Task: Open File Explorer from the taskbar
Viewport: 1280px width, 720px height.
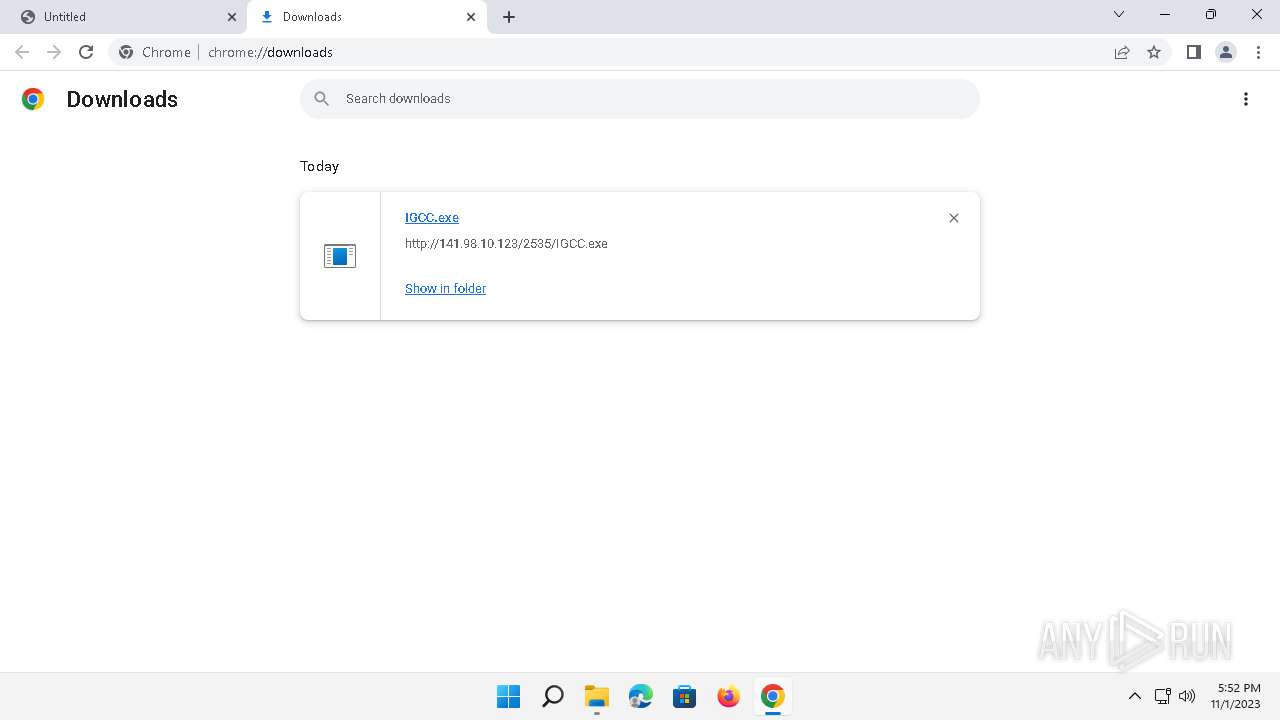Action: click(x=596, y=696)
